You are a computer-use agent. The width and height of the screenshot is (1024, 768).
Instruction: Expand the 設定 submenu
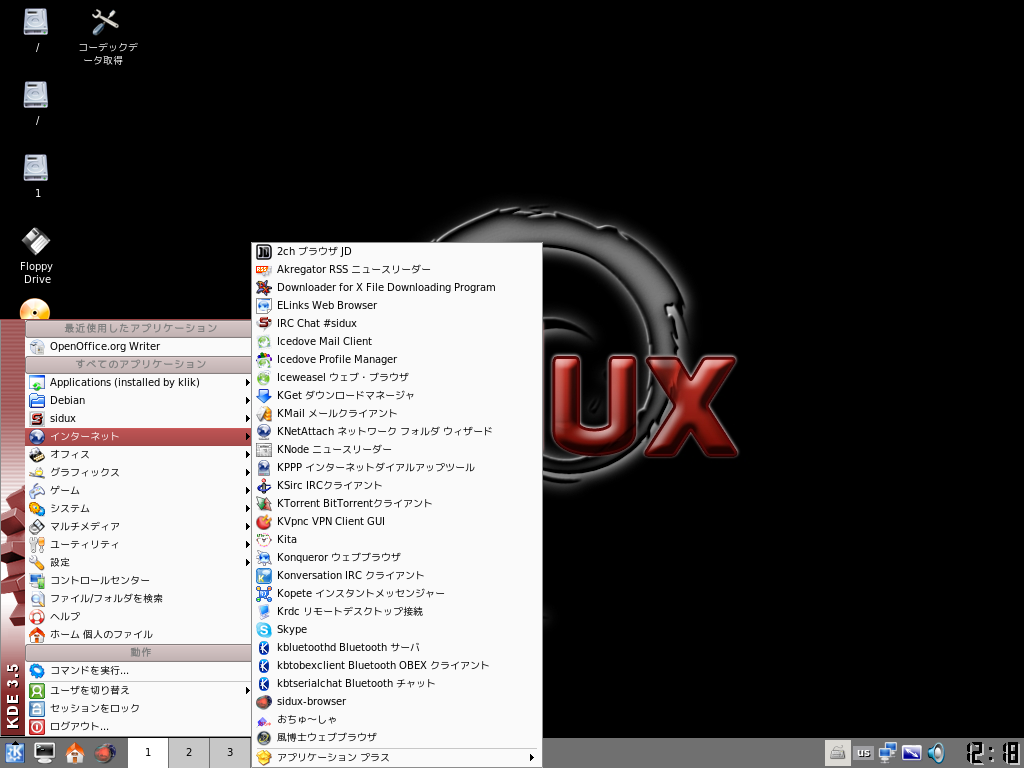(138, 562)
